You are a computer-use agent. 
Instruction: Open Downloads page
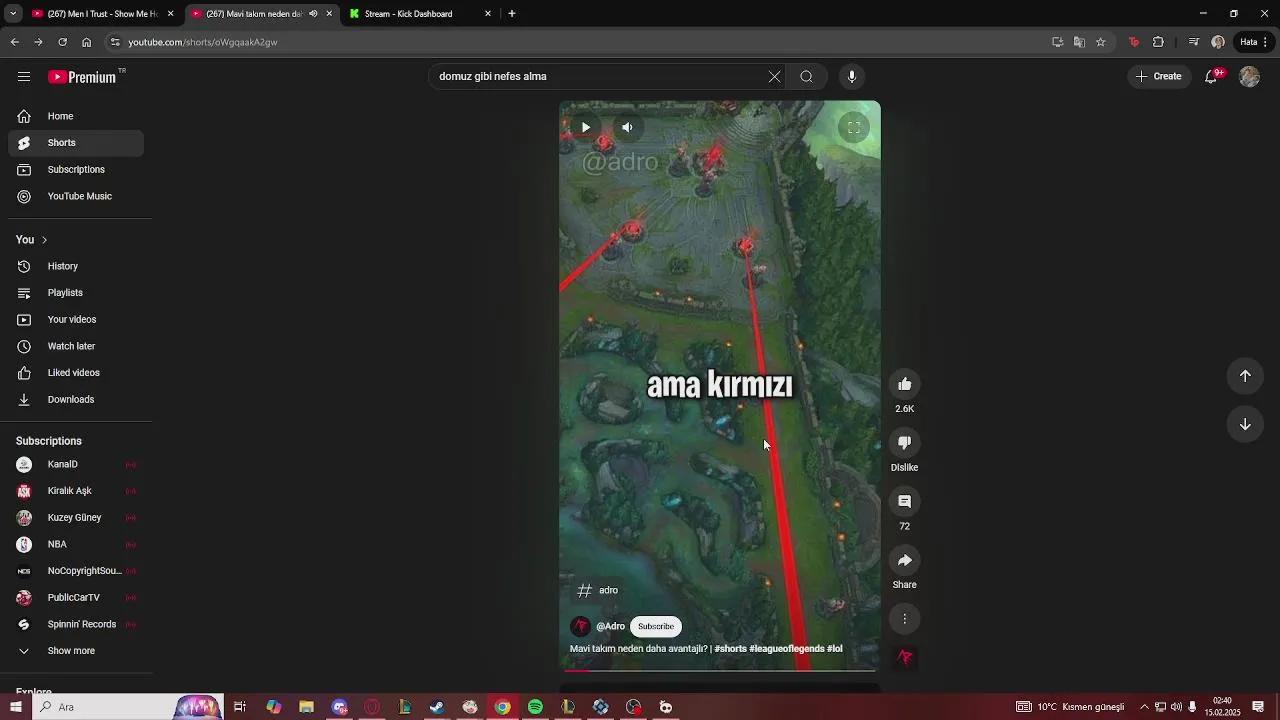76,400
